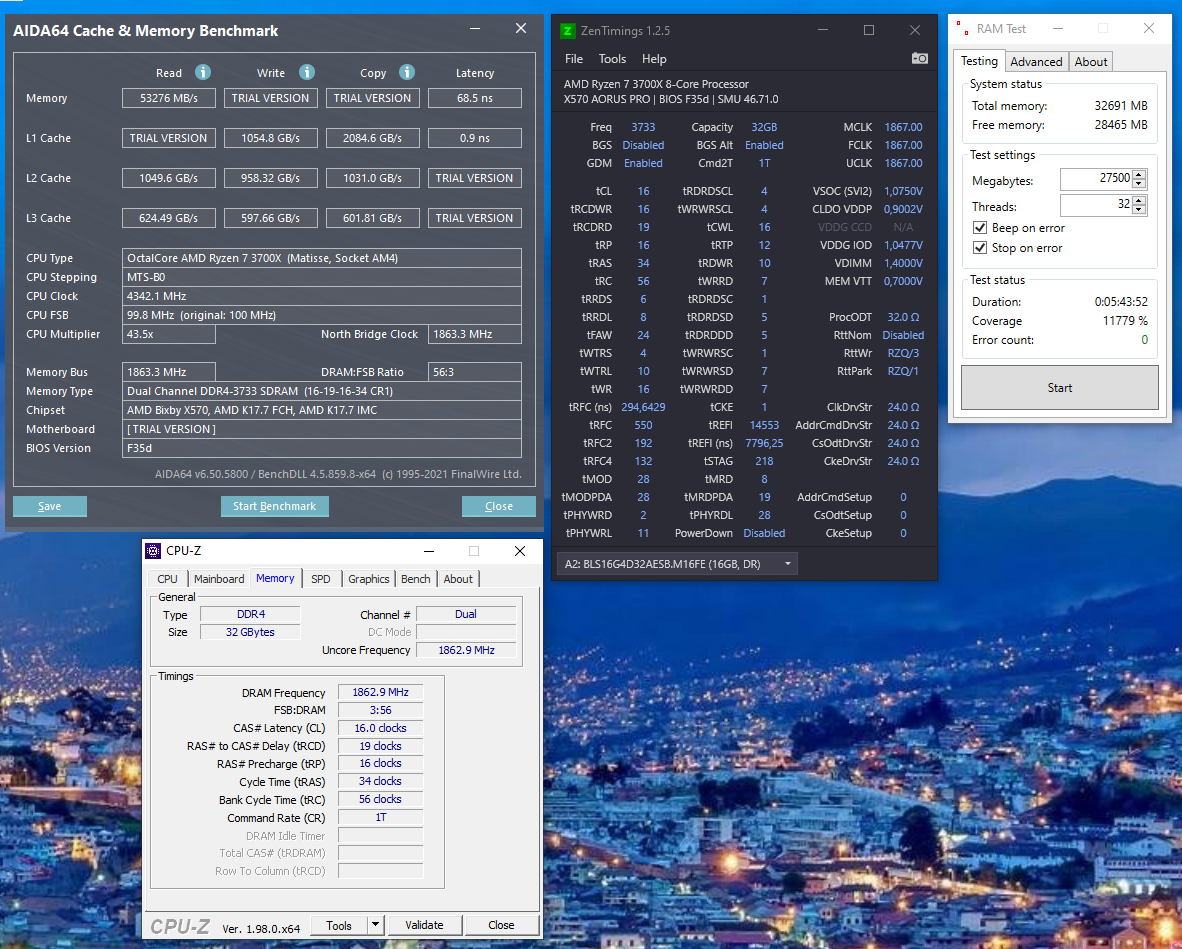
Task: Click Start Benchmark in AIDA64
Action: pyautogui.click(x=274, y=507)
